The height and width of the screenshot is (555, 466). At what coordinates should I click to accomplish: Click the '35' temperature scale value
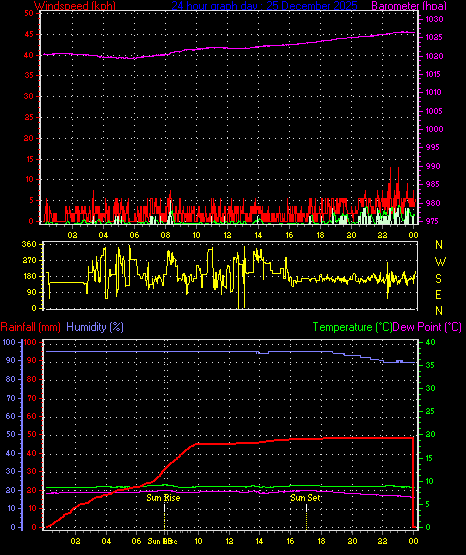point(430,365)
